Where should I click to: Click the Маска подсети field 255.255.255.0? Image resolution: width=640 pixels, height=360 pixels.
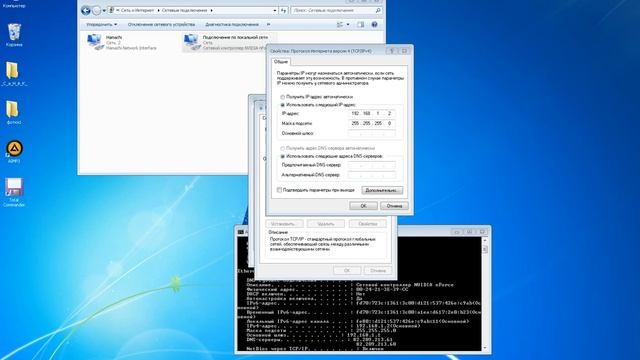click(x=372, y=123)
